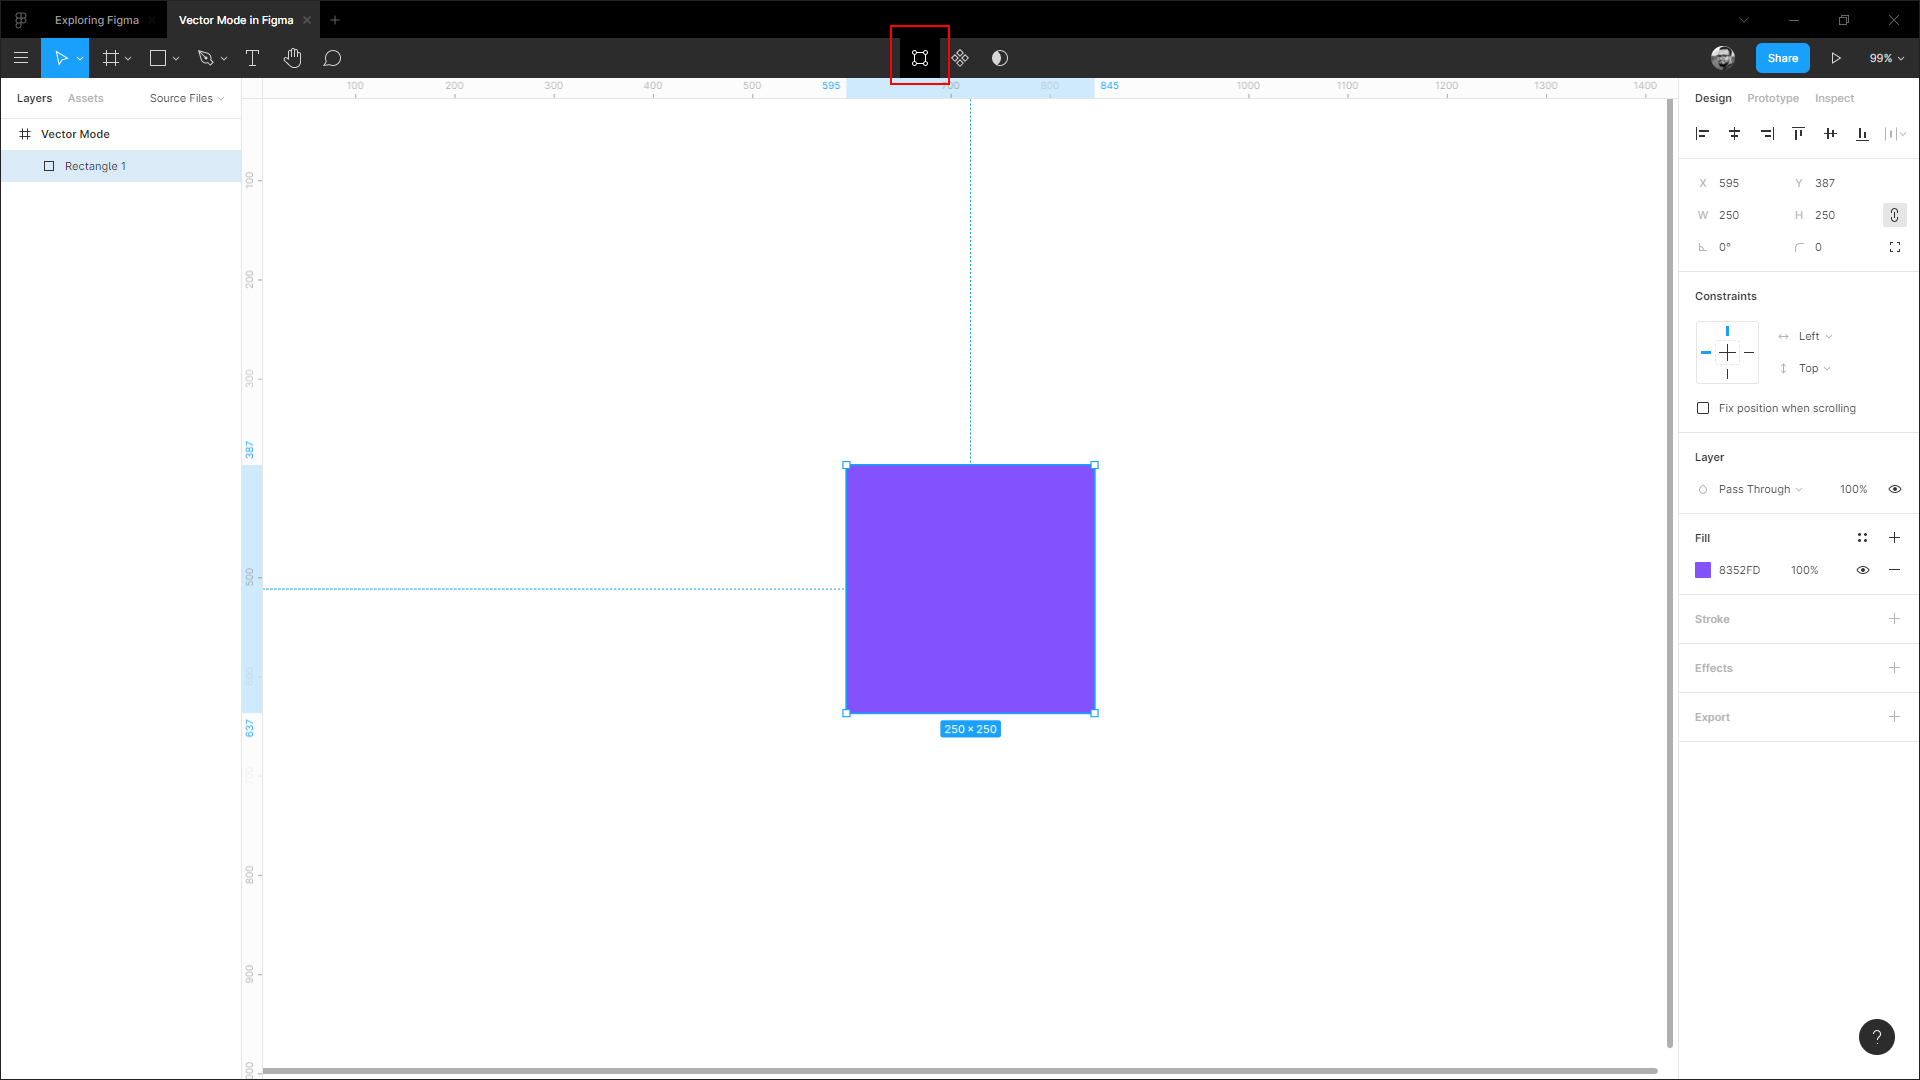This screenshot has height=1080, width=1920.
Task: Click the Create Component icon
Action: [x=960, y=58]
